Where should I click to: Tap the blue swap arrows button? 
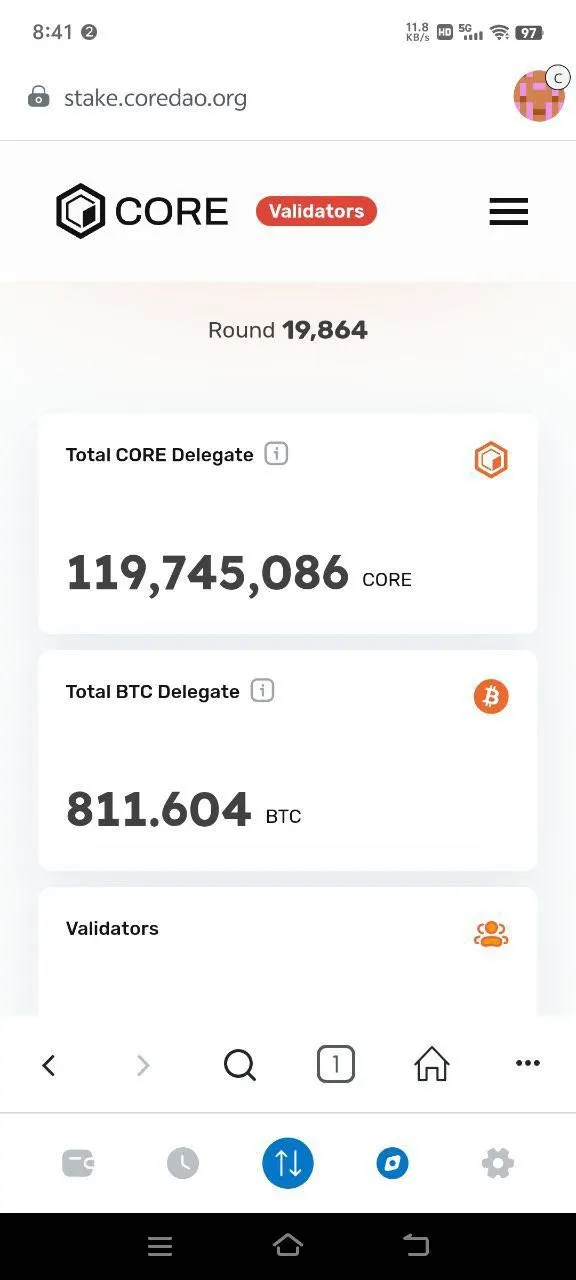click(288, 1163)
